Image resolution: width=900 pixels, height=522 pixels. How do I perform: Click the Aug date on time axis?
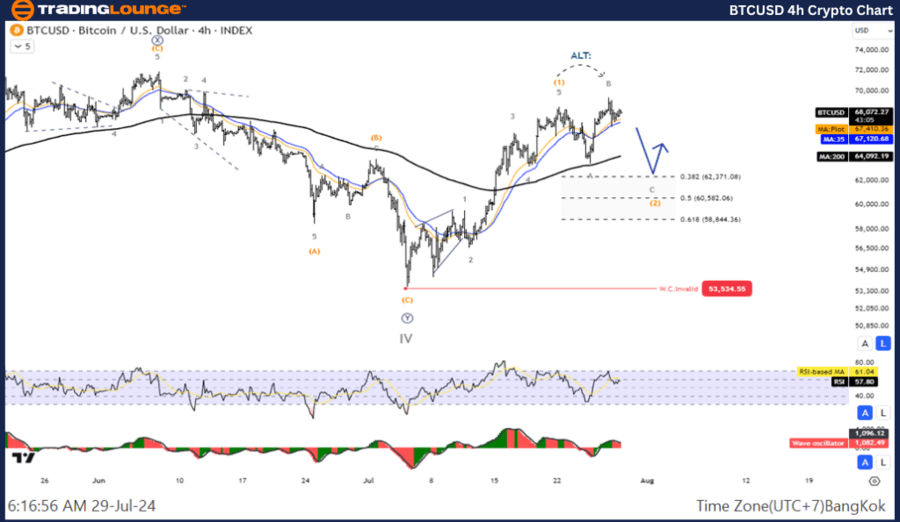point(647,481)
